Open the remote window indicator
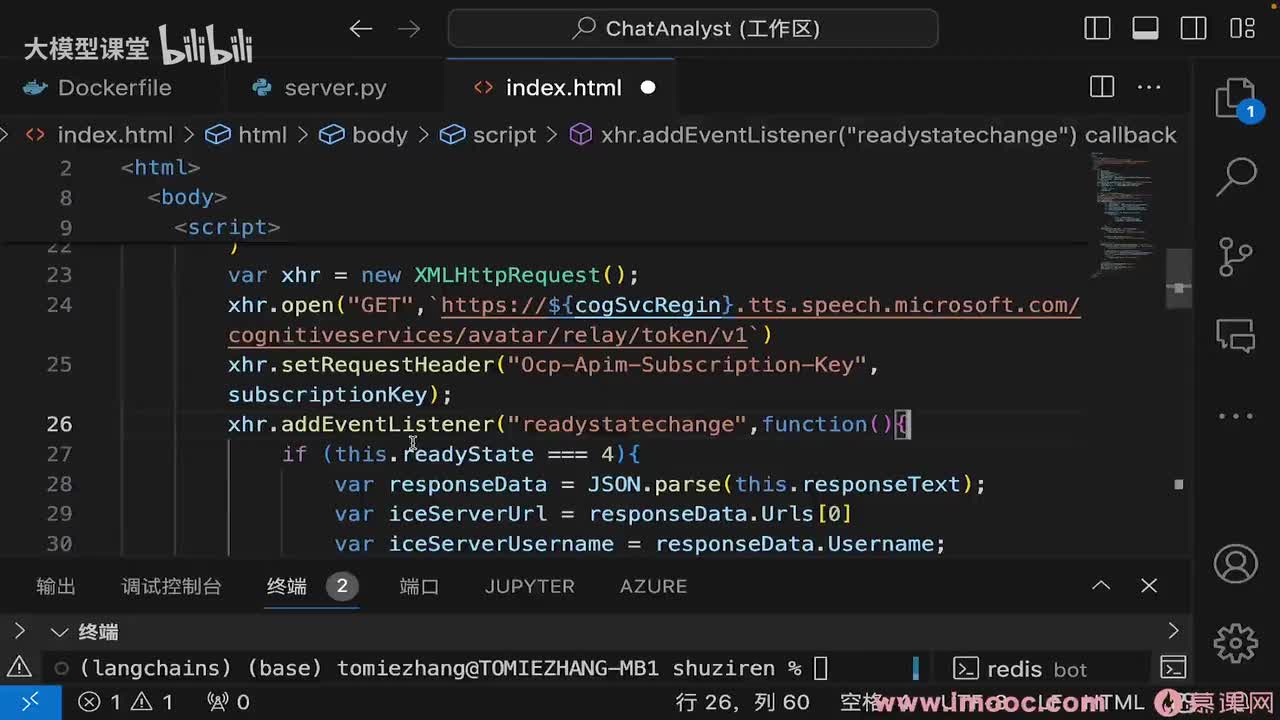 coord(30,702)
